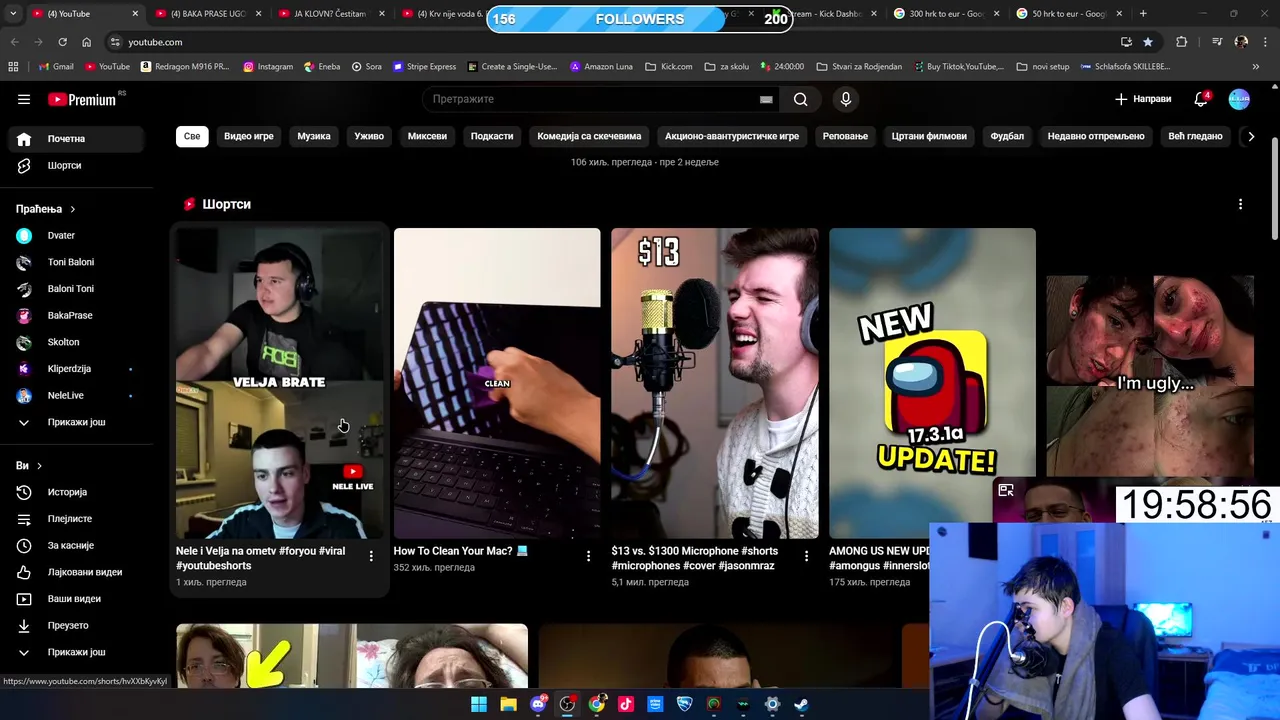The width and height of the screenshot is (1280, 720).
Task: Click the Направи create button
Action: pos(1143,99)
